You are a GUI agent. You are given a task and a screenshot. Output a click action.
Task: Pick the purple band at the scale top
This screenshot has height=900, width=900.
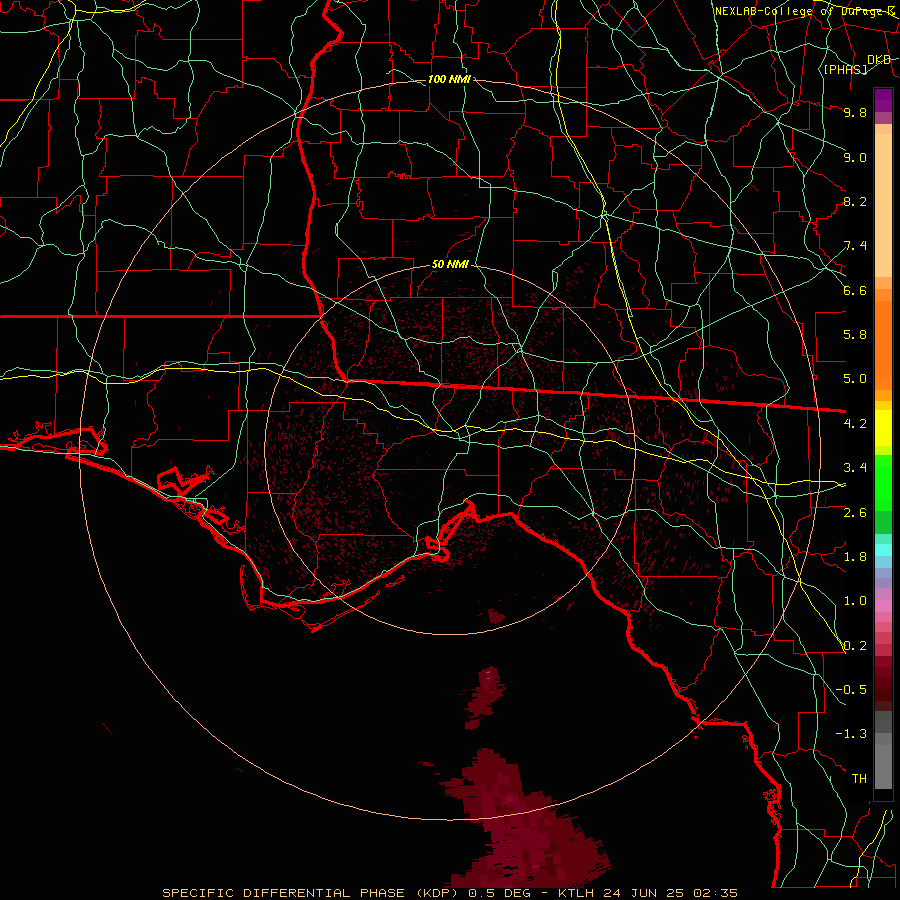coord(883,100)
